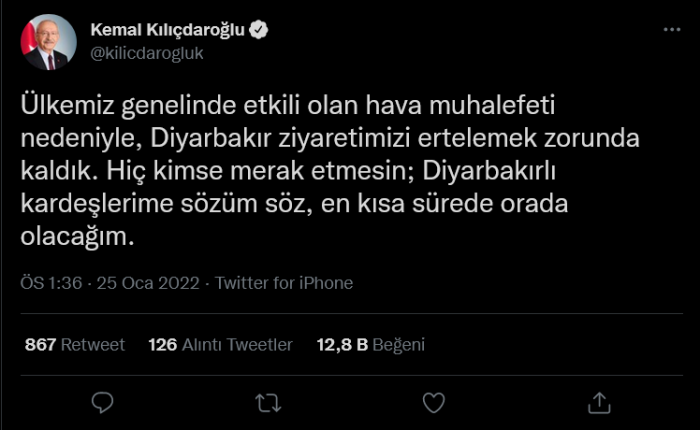The image size is (700, 430).
Task: Click the 25 Oca 2022 date
Action: coord(149,283)
